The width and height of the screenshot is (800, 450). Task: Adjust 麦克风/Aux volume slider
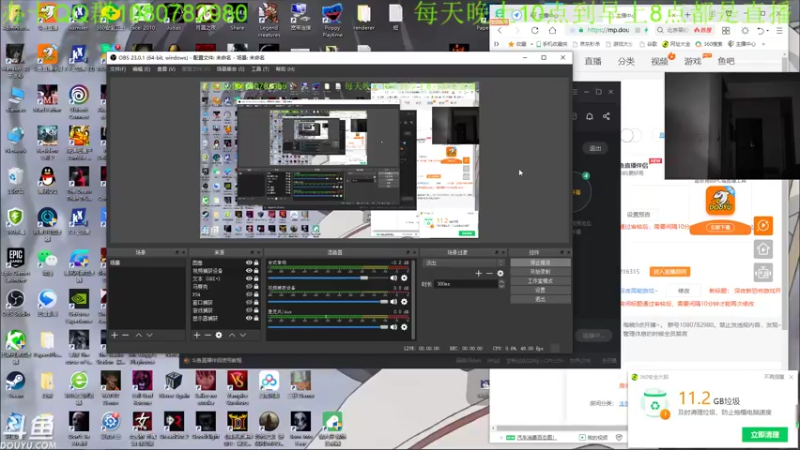pyautogui.click(x=328, y=327)
